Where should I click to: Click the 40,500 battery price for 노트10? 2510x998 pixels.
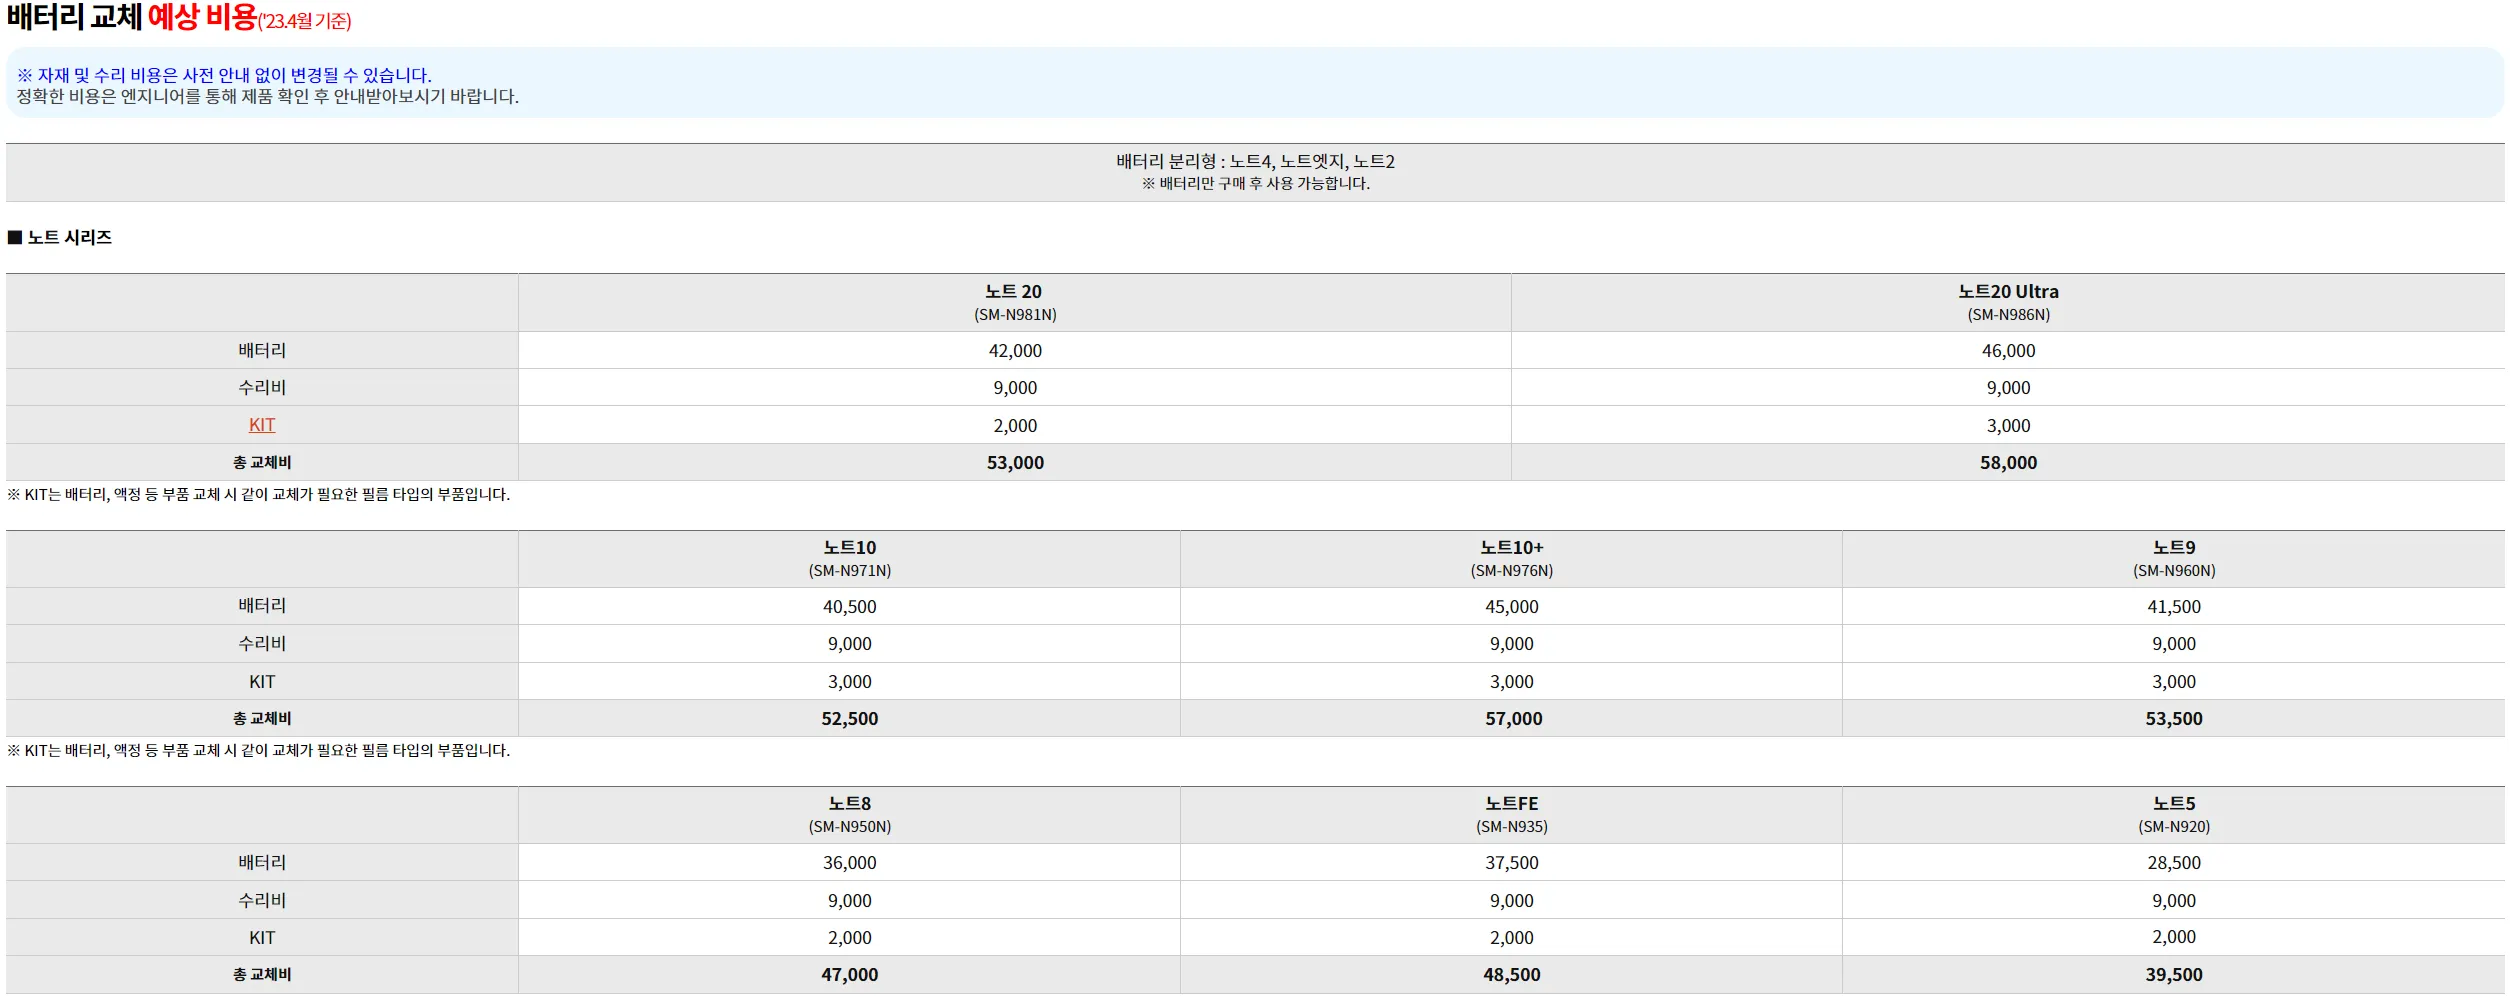(x=850, y=607)
